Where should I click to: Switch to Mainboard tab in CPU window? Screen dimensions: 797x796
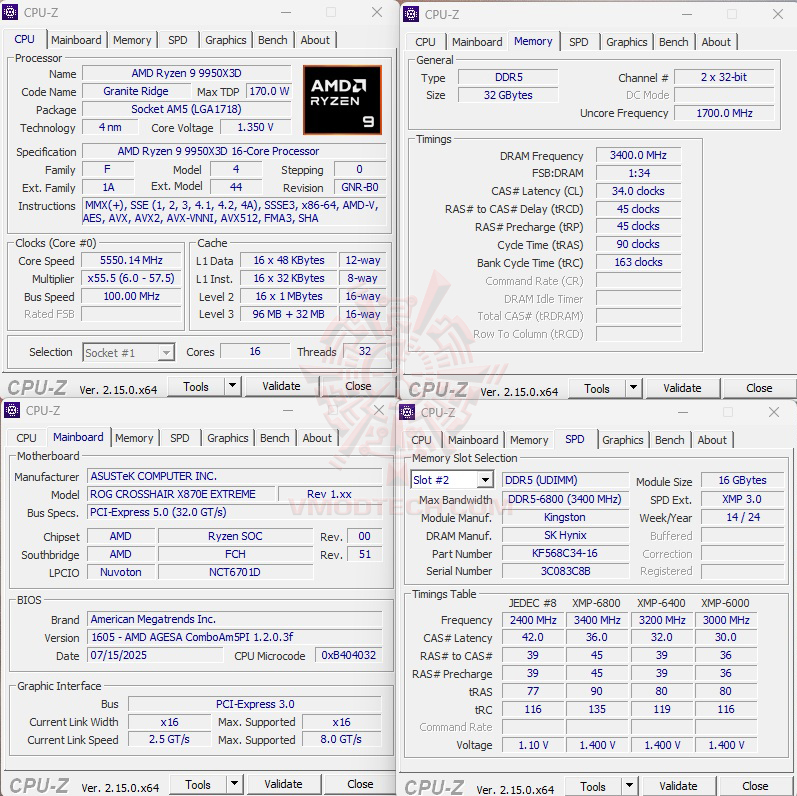click(76, 40)
